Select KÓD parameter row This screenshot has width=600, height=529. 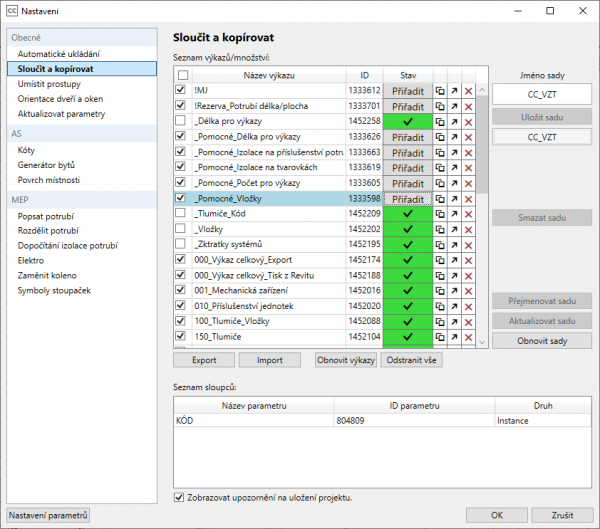click(x=382, y=420)
